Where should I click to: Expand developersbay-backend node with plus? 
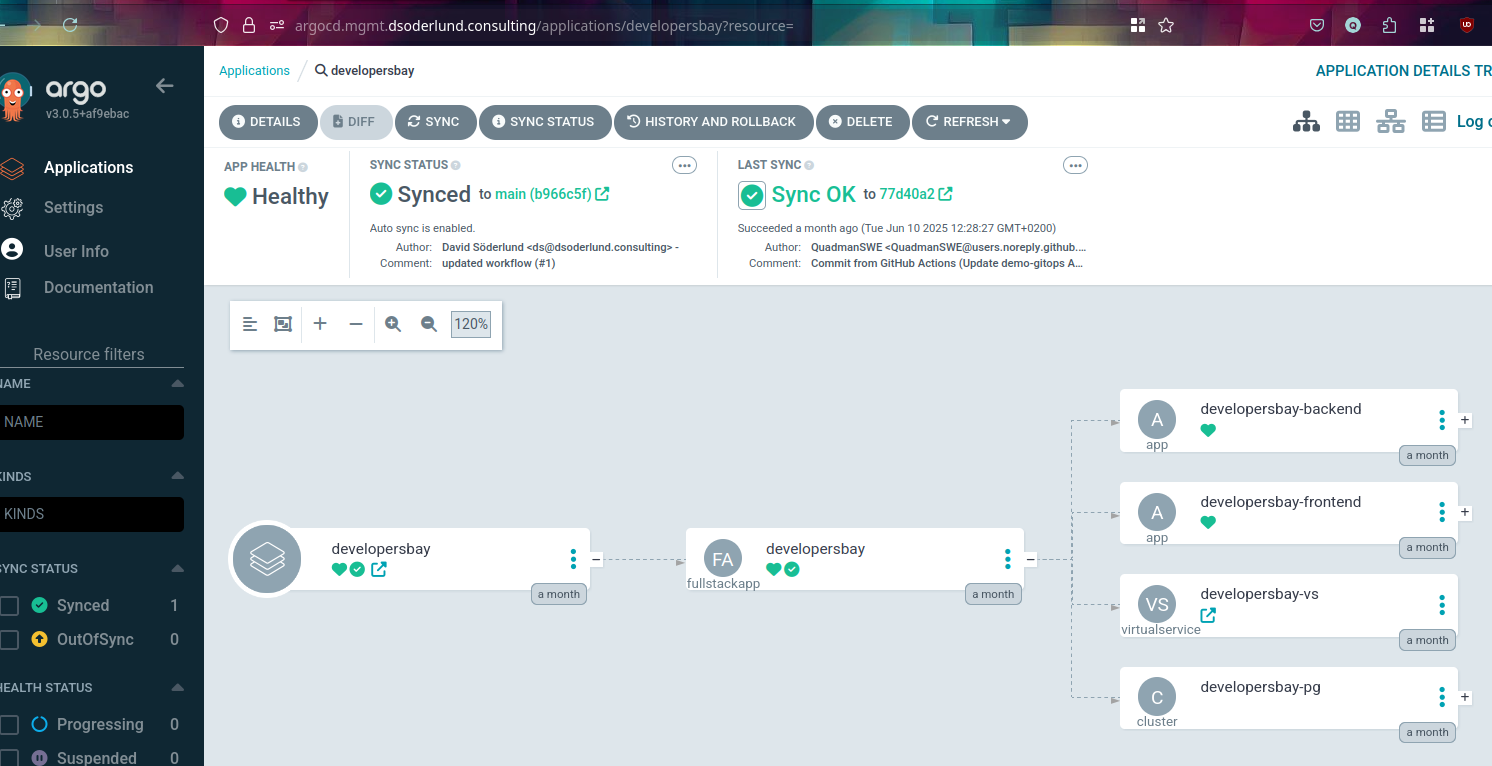click(x=1465, y=420)
